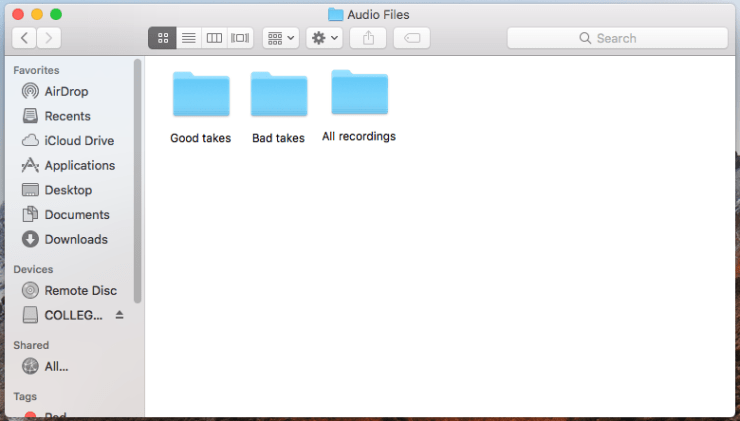The height and width of the screenshot is (421, 740).
Task: Open Downloads in the sidebar
Action: tap(76, 239)
